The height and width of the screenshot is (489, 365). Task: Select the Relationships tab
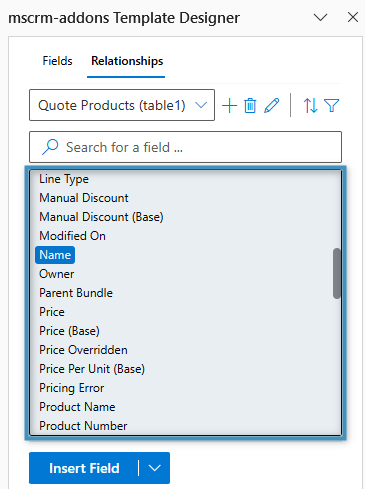pos(127,61)
